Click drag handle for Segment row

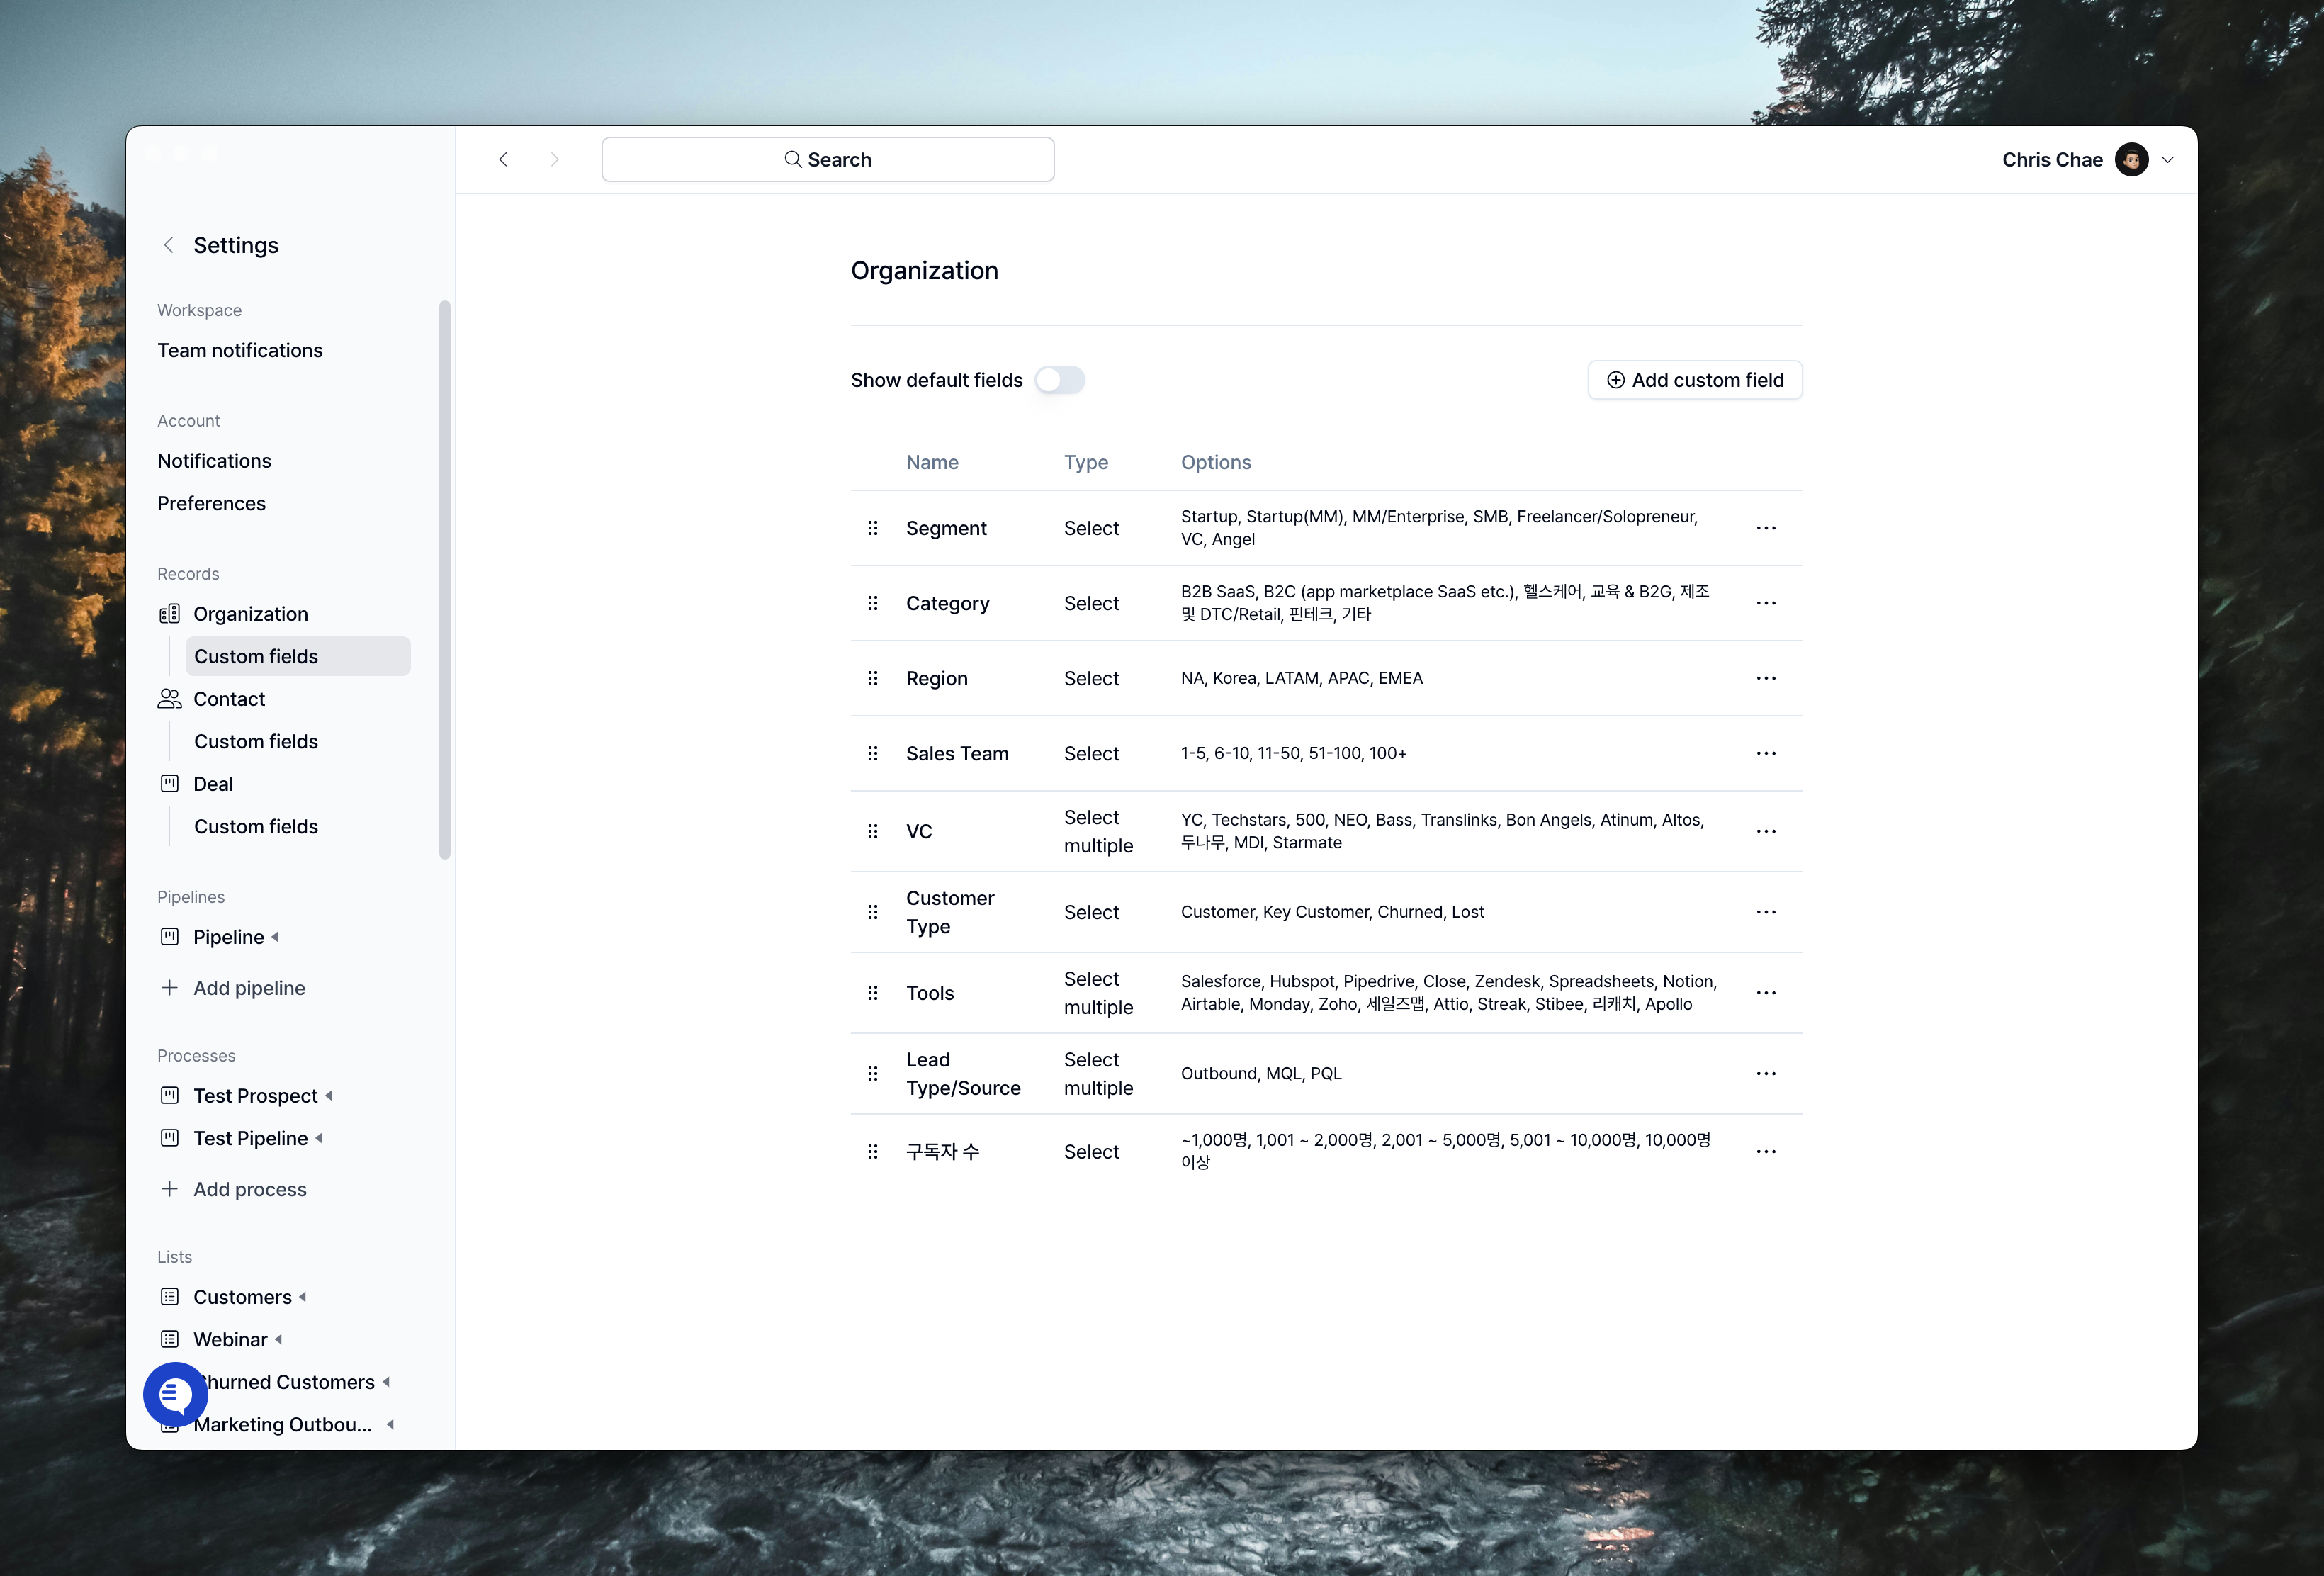click(x=873, y=528)
